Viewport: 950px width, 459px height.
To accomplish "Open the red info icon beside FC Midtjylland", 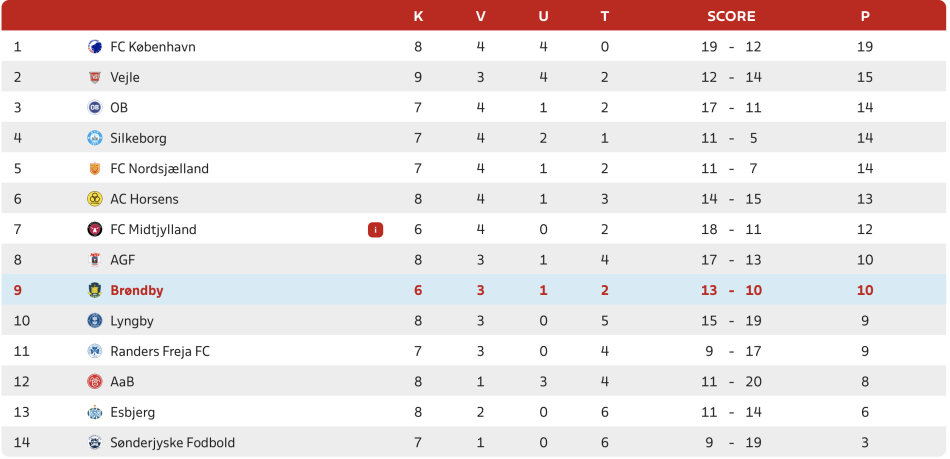I will [x=375, y=230].
